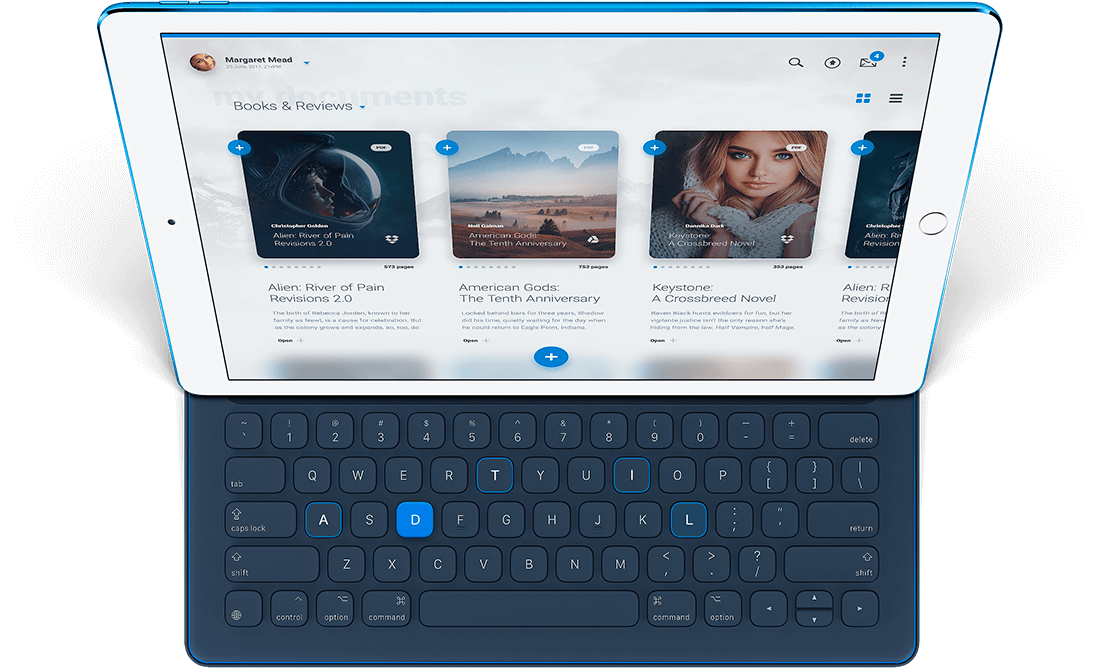Click the circular star favorites icon
Screen dimensions: 1100x668
click(x=832, y=62)
